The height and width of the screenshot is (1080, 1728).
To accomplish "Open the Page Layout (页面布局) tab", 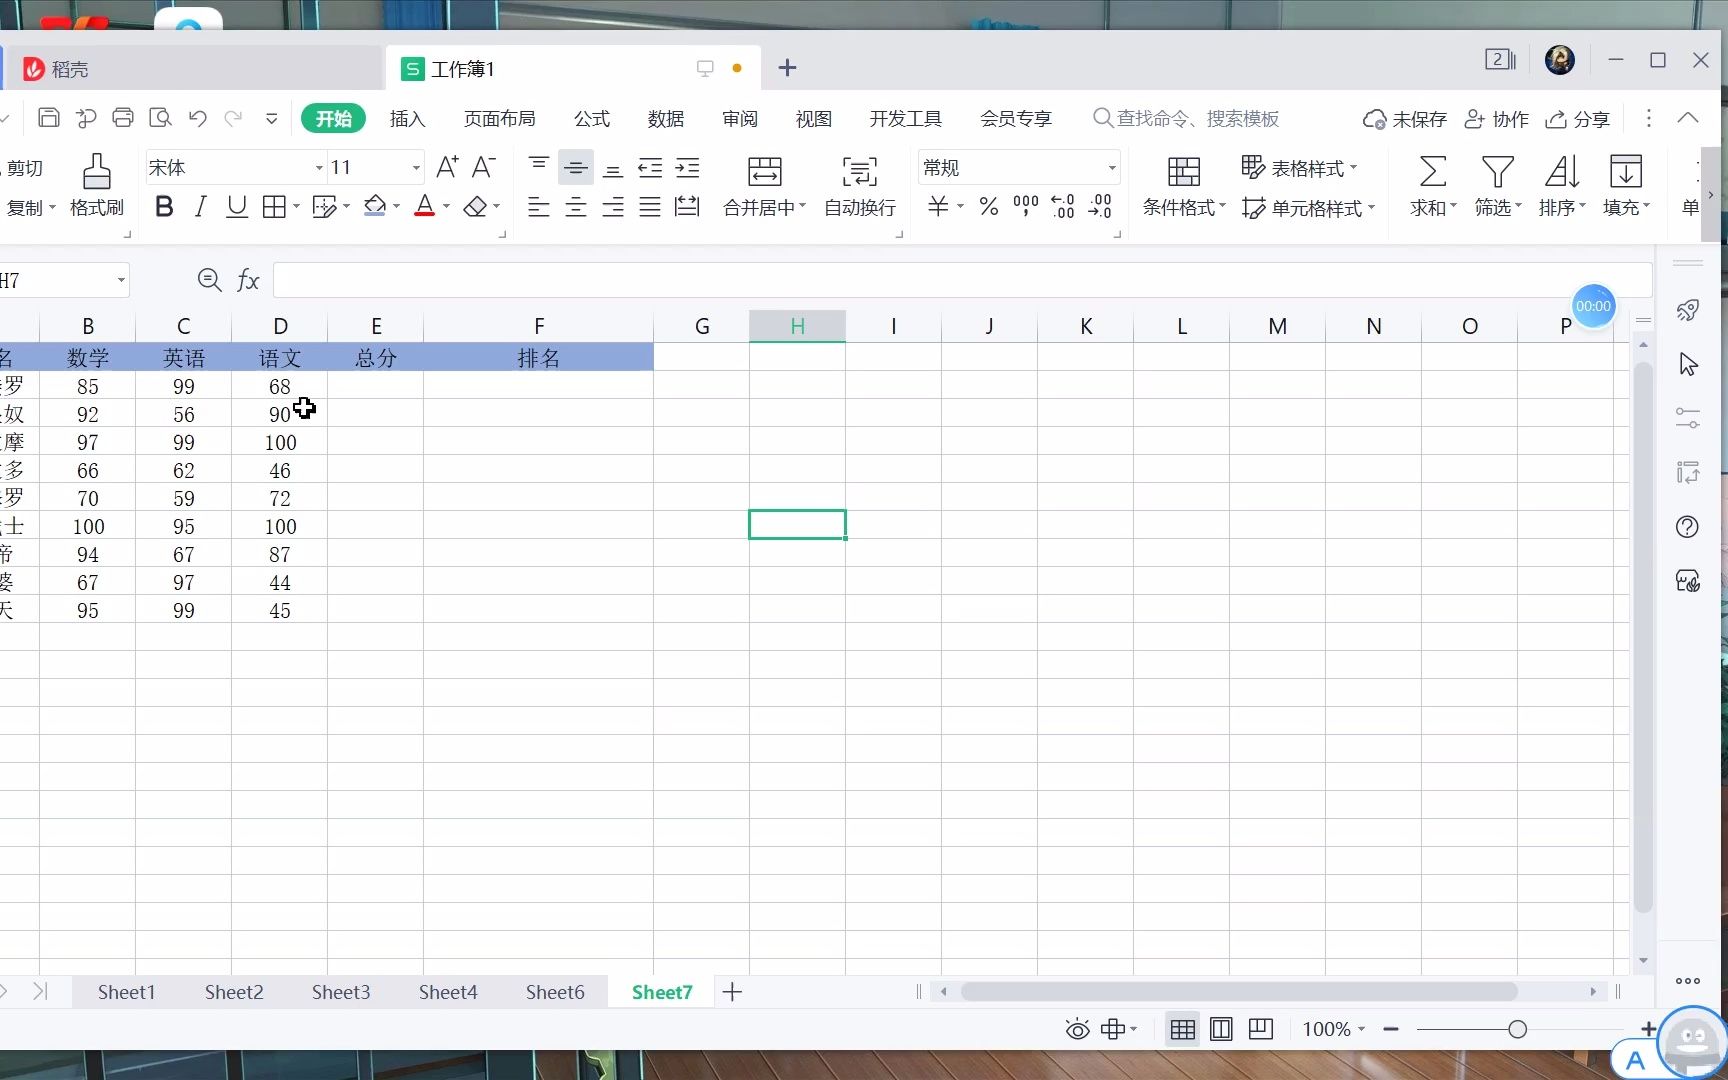I will [499, 118].
